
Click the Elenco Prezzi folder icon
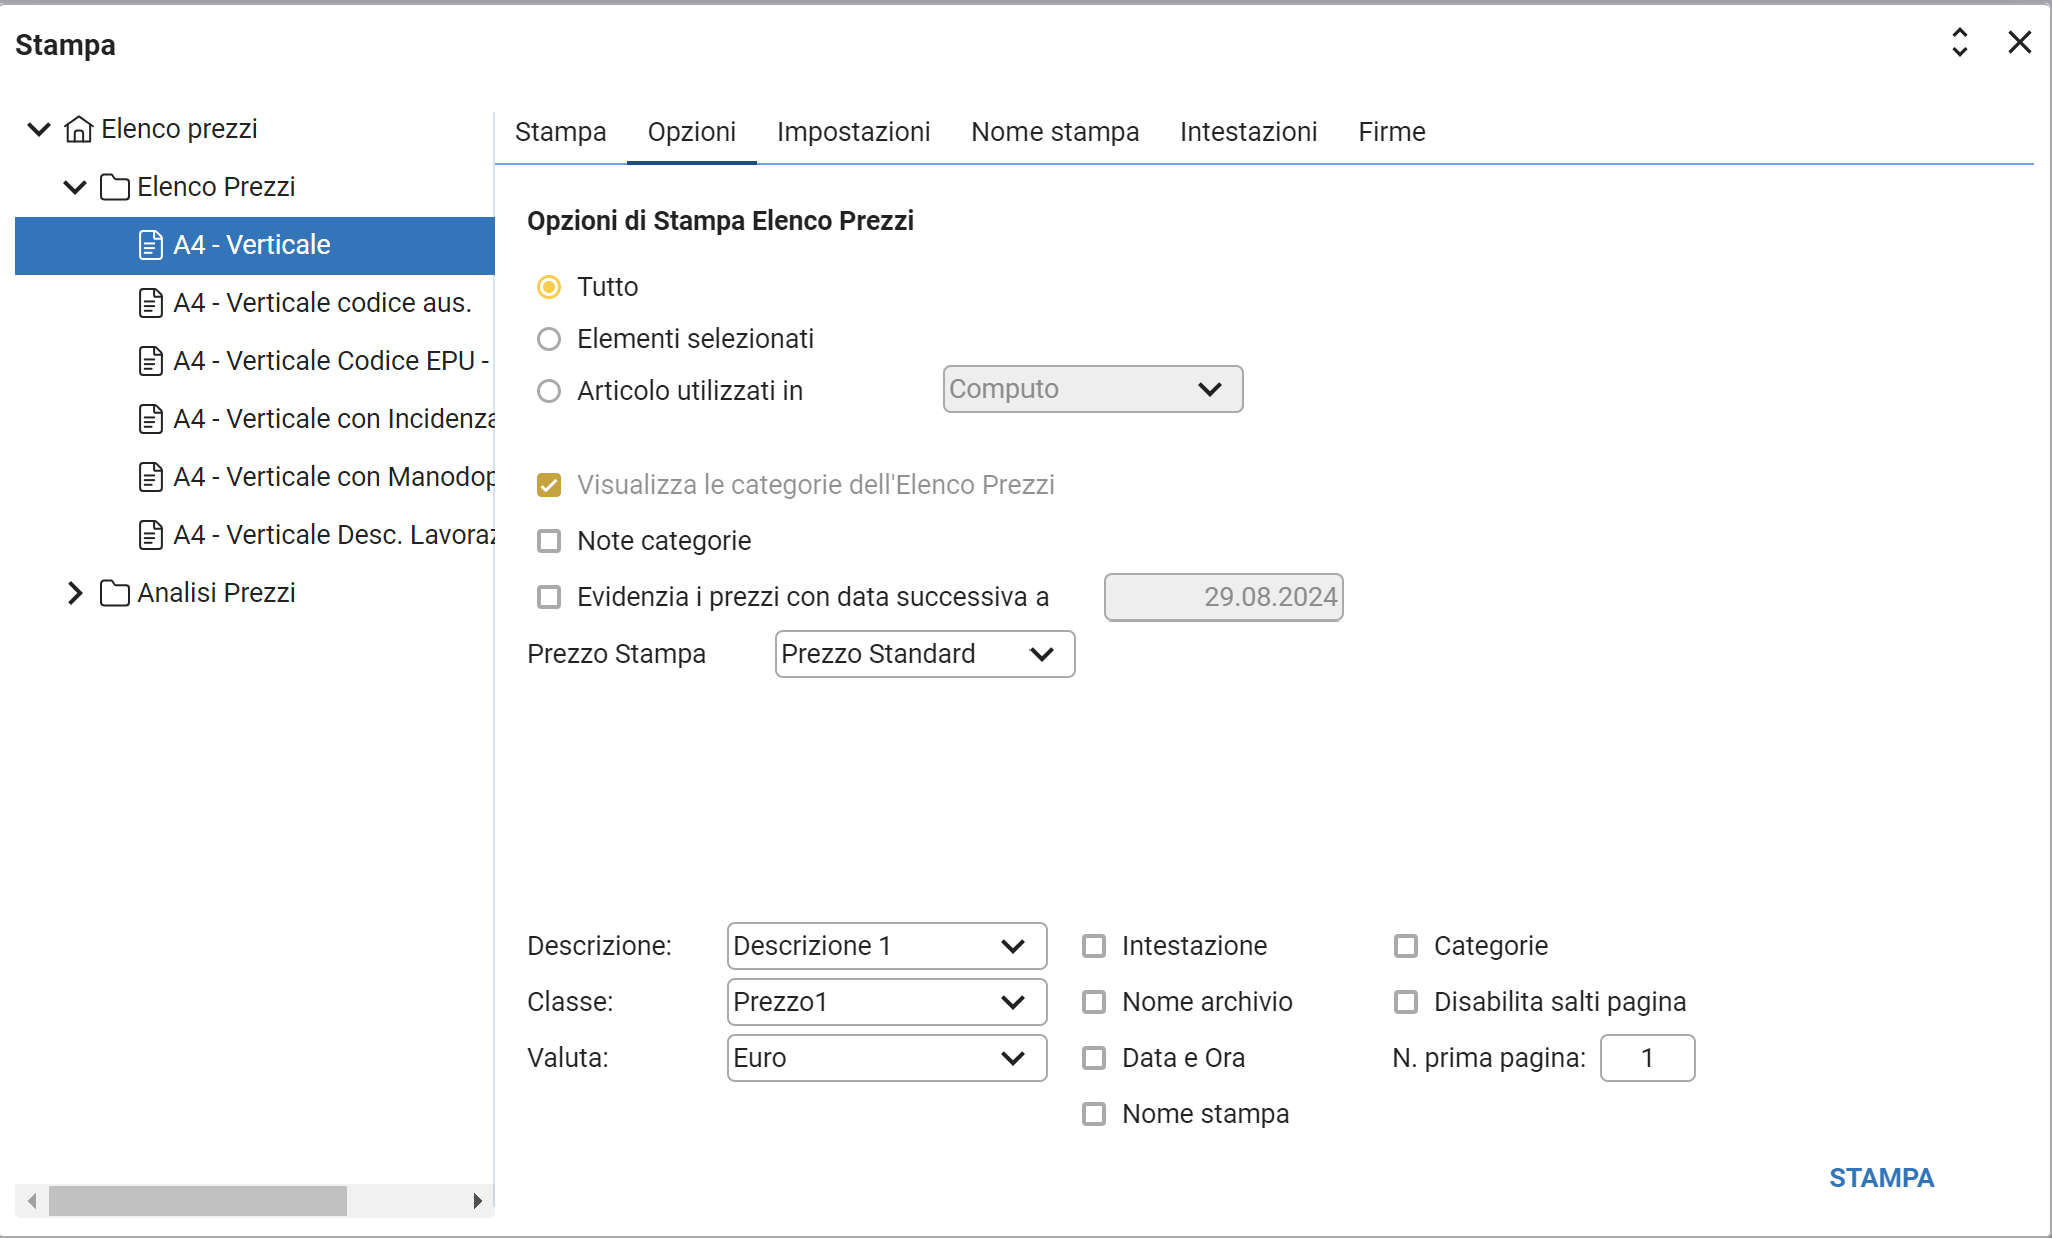tap(114, 187)
